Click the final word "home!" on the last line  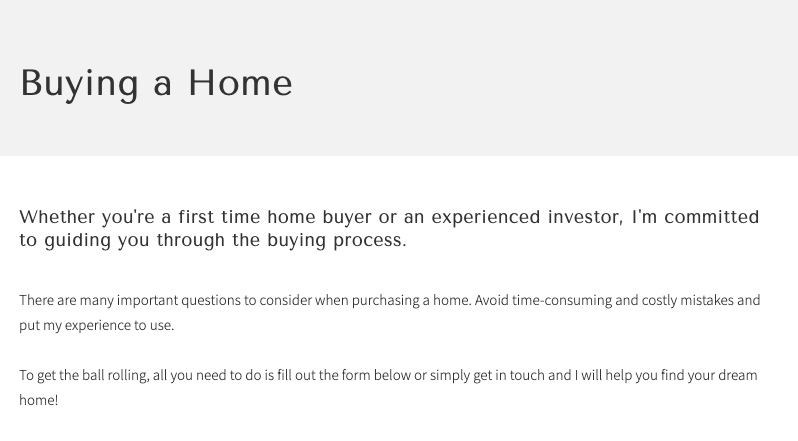39,400
